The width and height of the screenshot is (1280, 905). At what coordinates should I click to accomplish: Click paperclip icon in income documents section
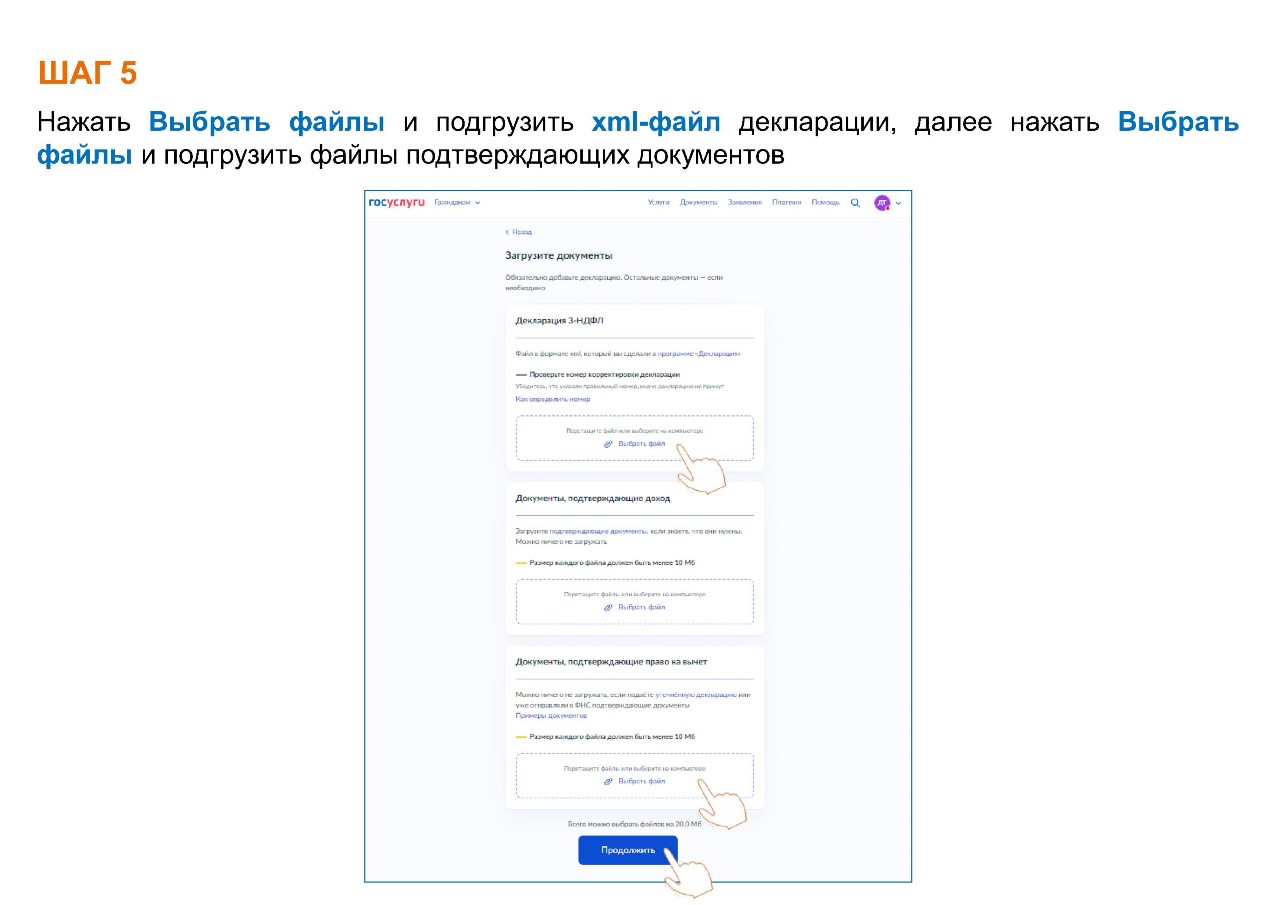[x=608, y=607]
